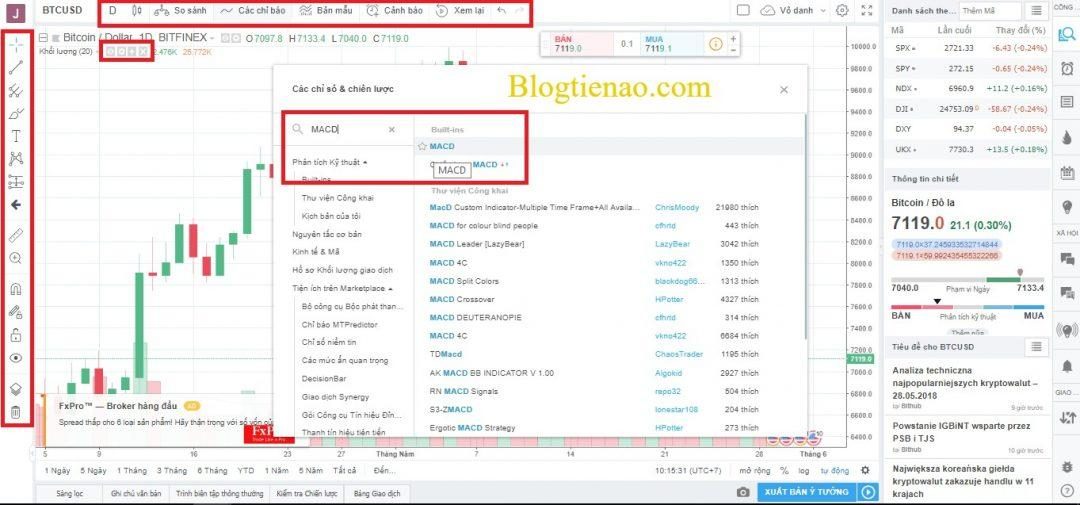Take chart snapshot with camera icon

[742, 492]
